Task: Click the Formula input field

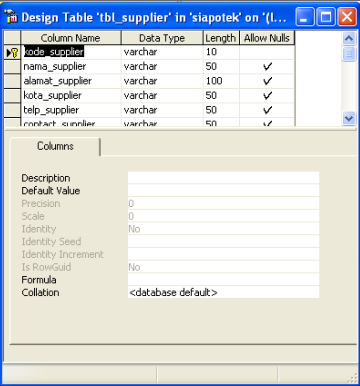Action: pyautogui.click(x=223, y=279)
